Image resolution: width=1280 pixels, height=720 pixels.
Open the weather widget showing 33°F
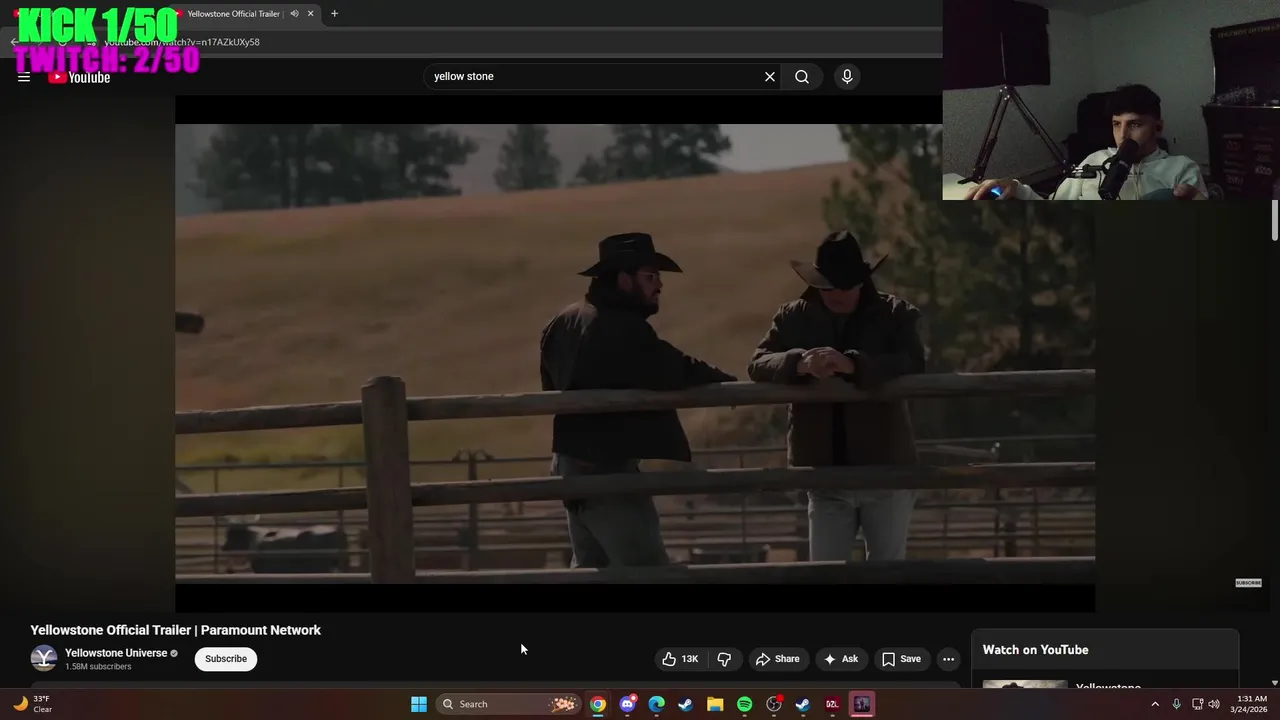pyautogui.click(x=32, y=704)
